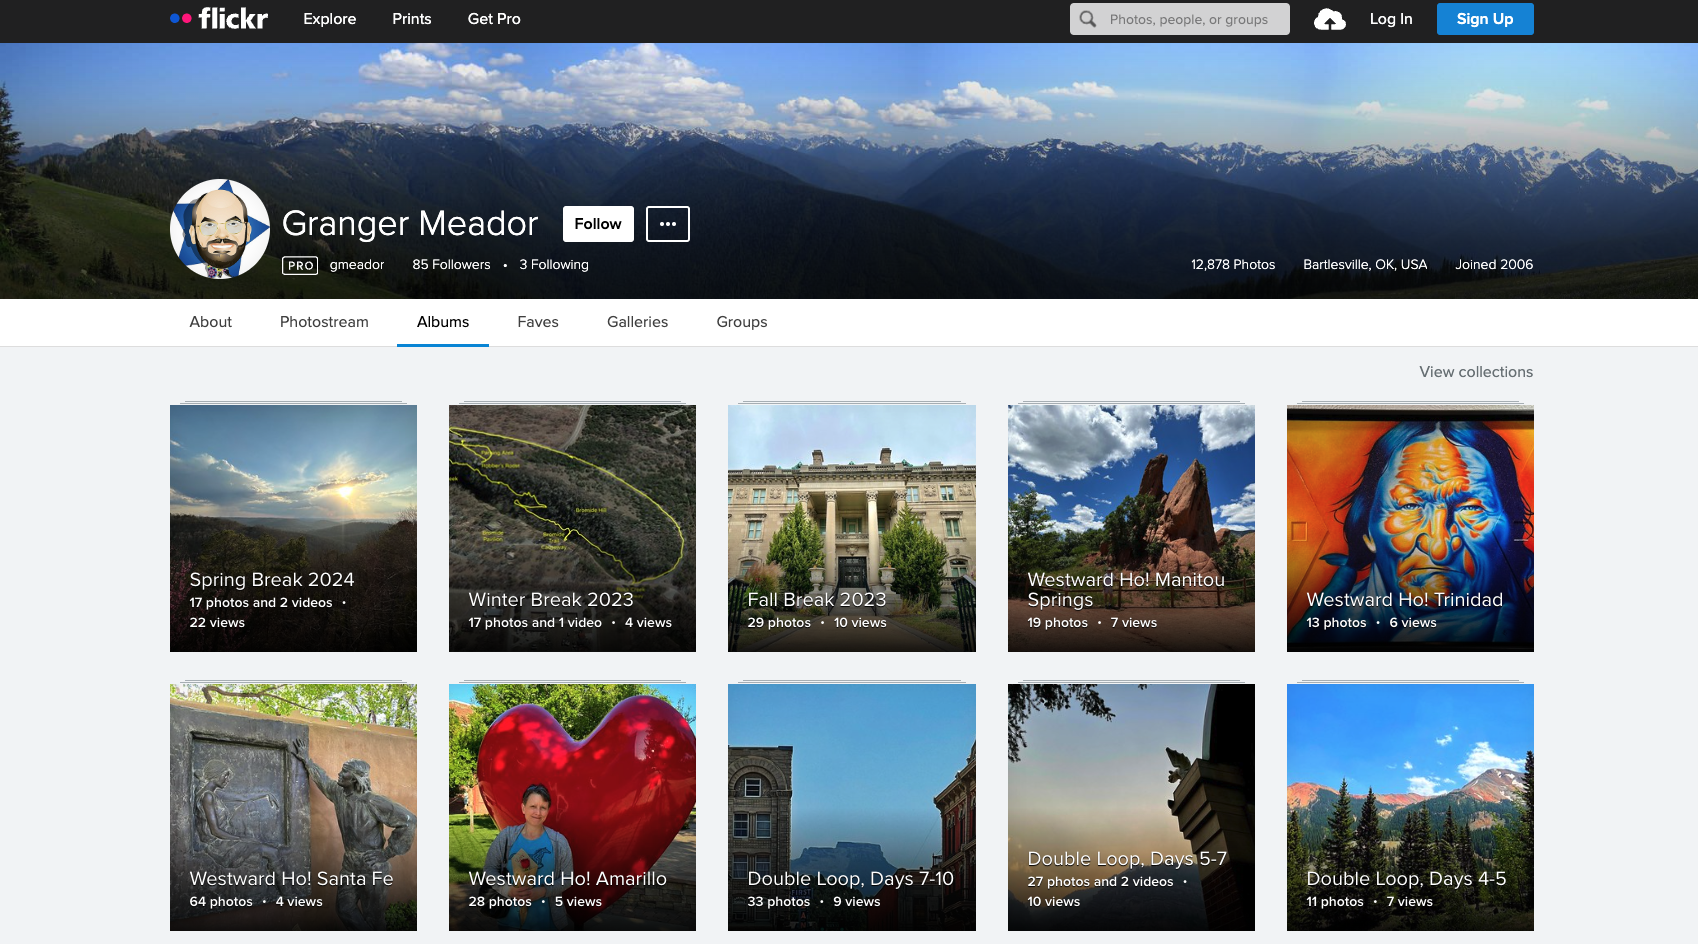Click the search magnifier icon
The width and height of the screenshot is (1698, 944).
tap(1088, 19)
